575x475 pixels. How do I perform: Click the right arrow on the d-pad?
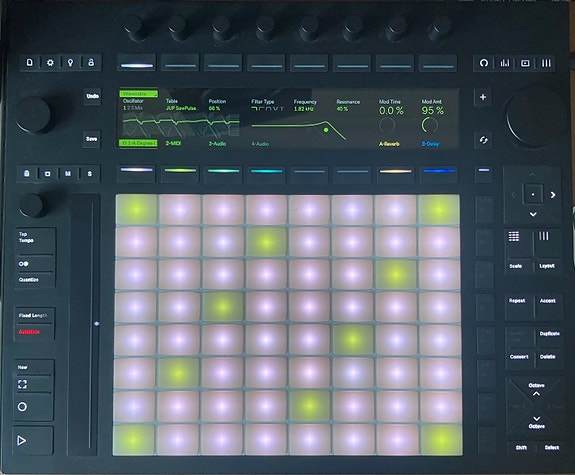click(x=553, y=195)
